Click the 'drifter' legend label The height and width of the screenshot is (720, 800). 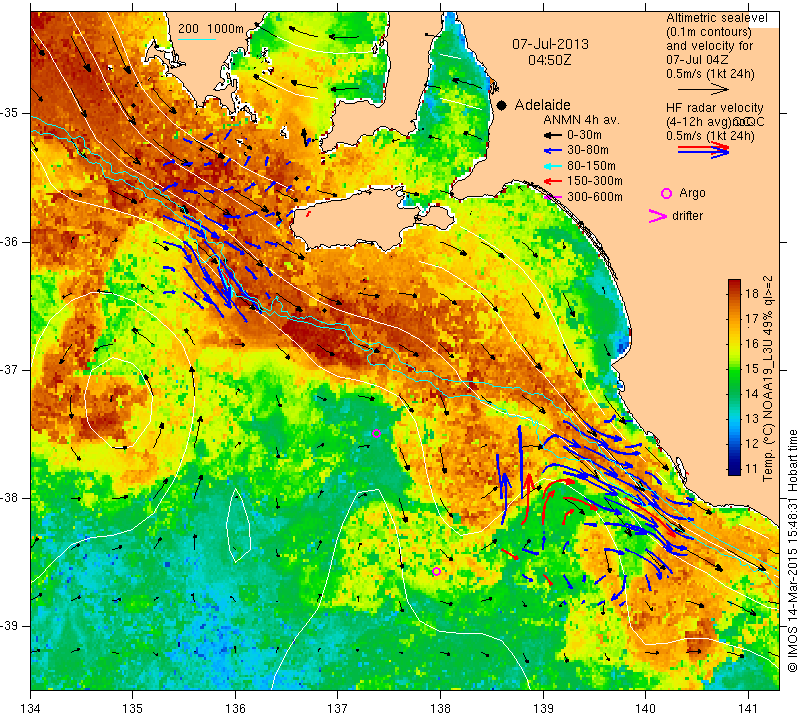click(x=687, y=216)
